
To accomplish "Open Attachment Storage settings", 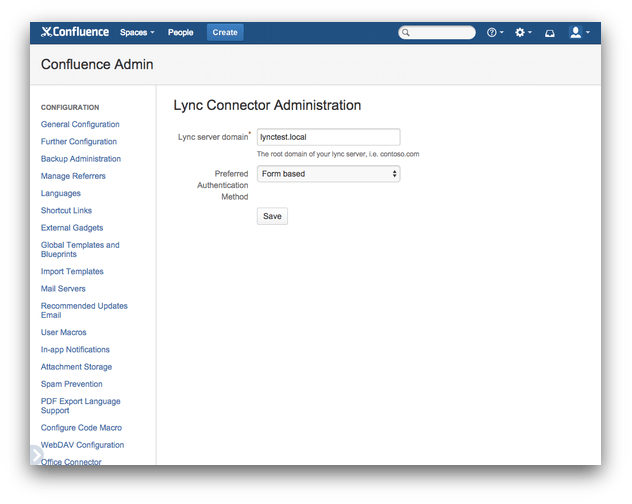I will pyautogui.click(x=76, y=367).
